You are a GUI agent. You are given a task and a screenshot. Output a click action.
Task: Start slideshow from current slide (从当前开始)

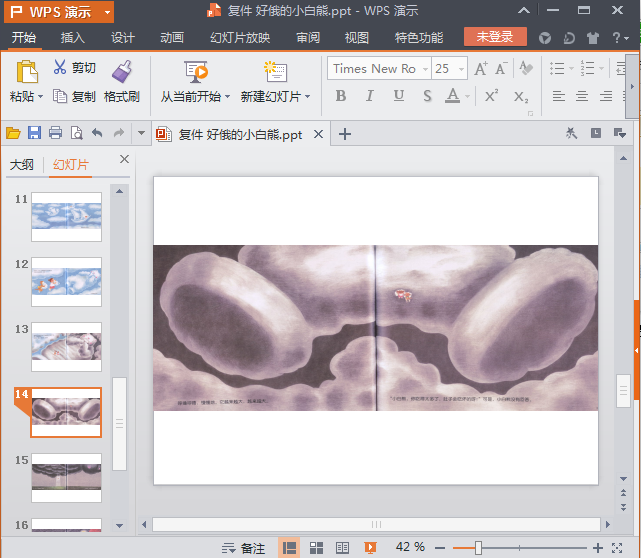click(196, 73)
